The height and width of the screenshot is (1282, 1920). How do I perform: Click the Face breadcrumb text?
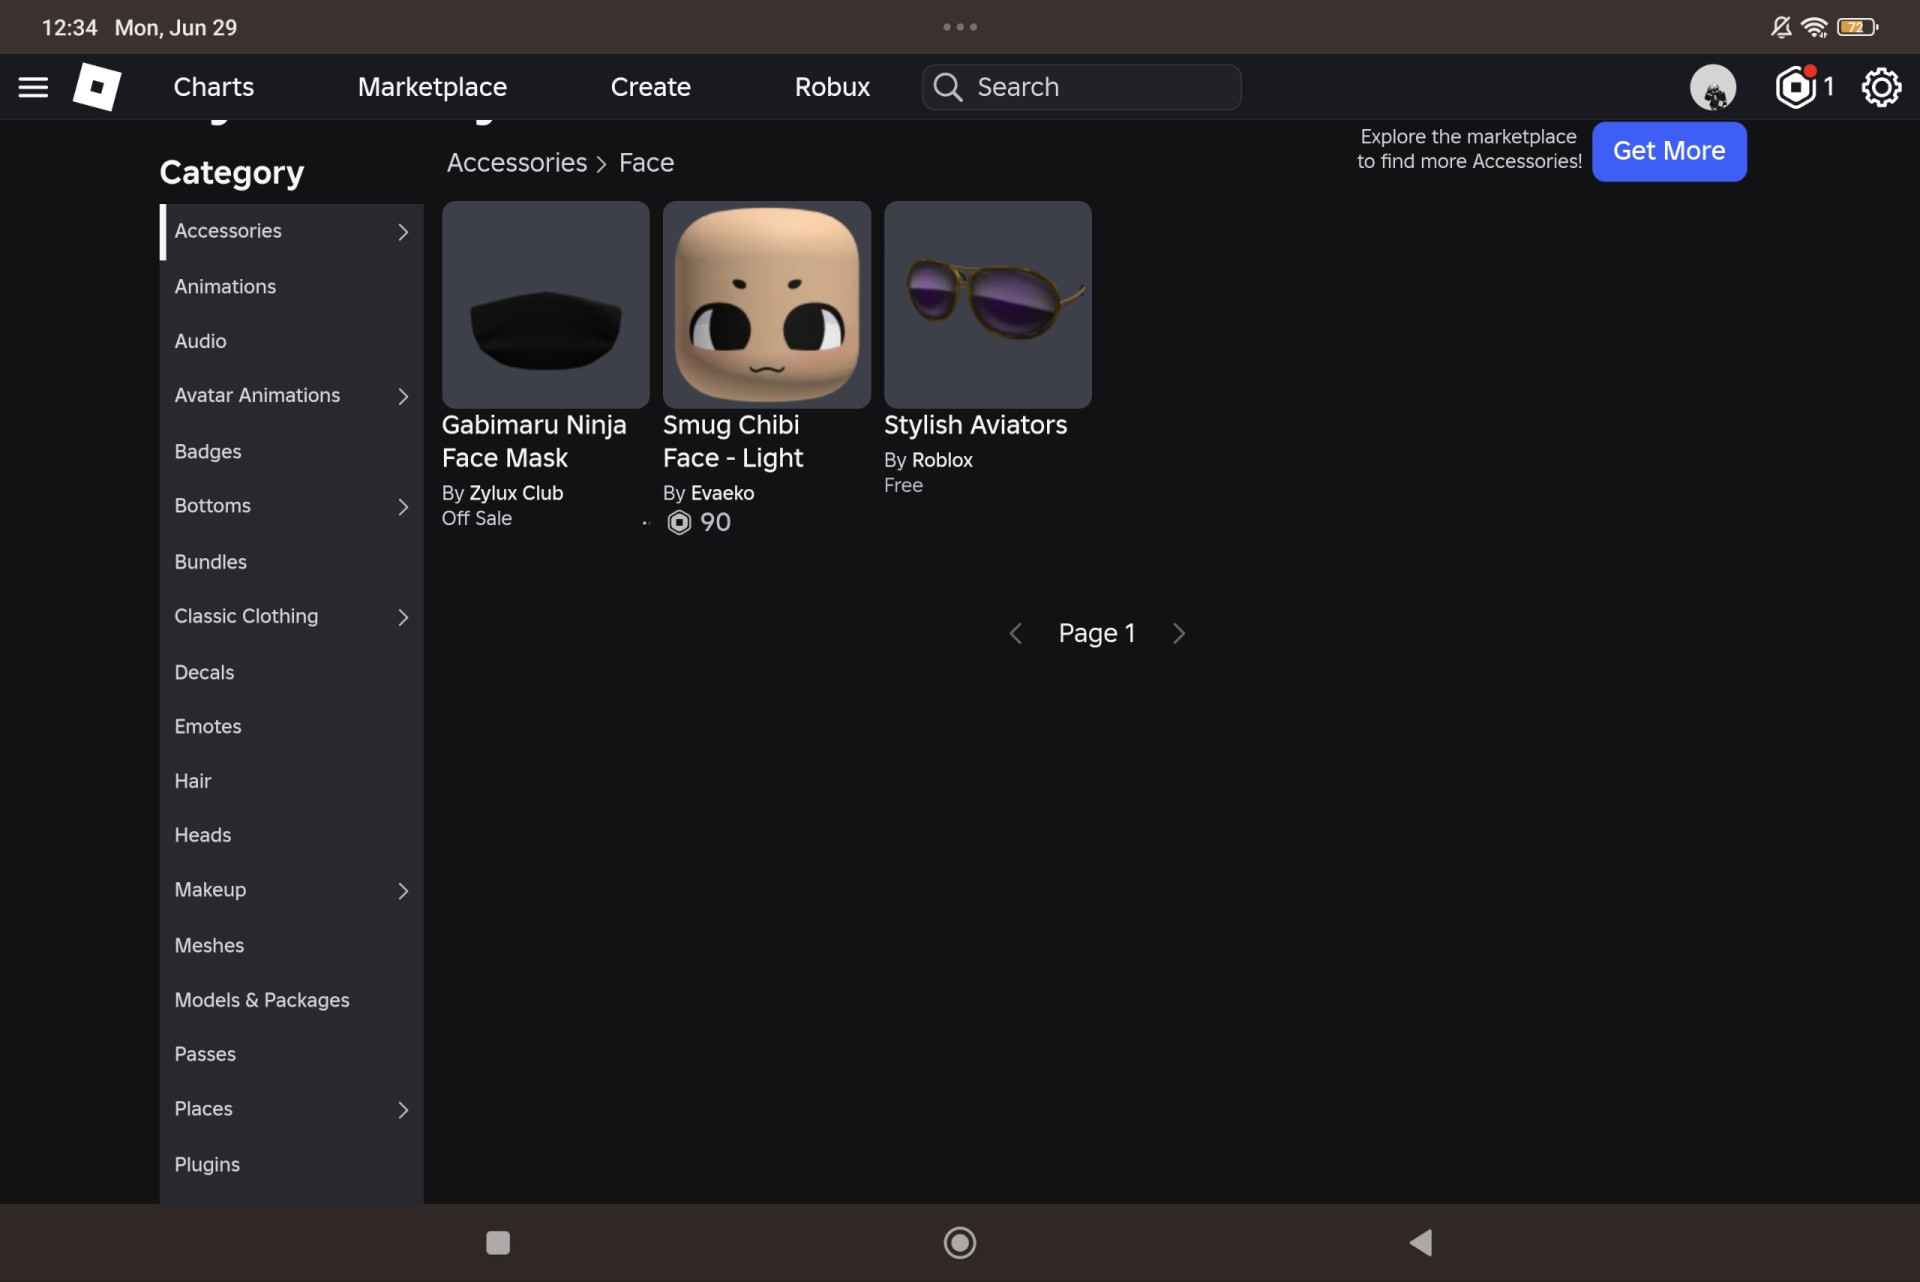pyautogui.click(x=646, y=163)
